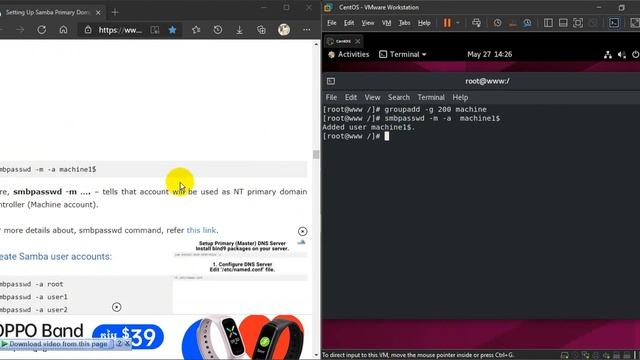
Task: Open Terminal View menu
Action: tap(372, 98)
